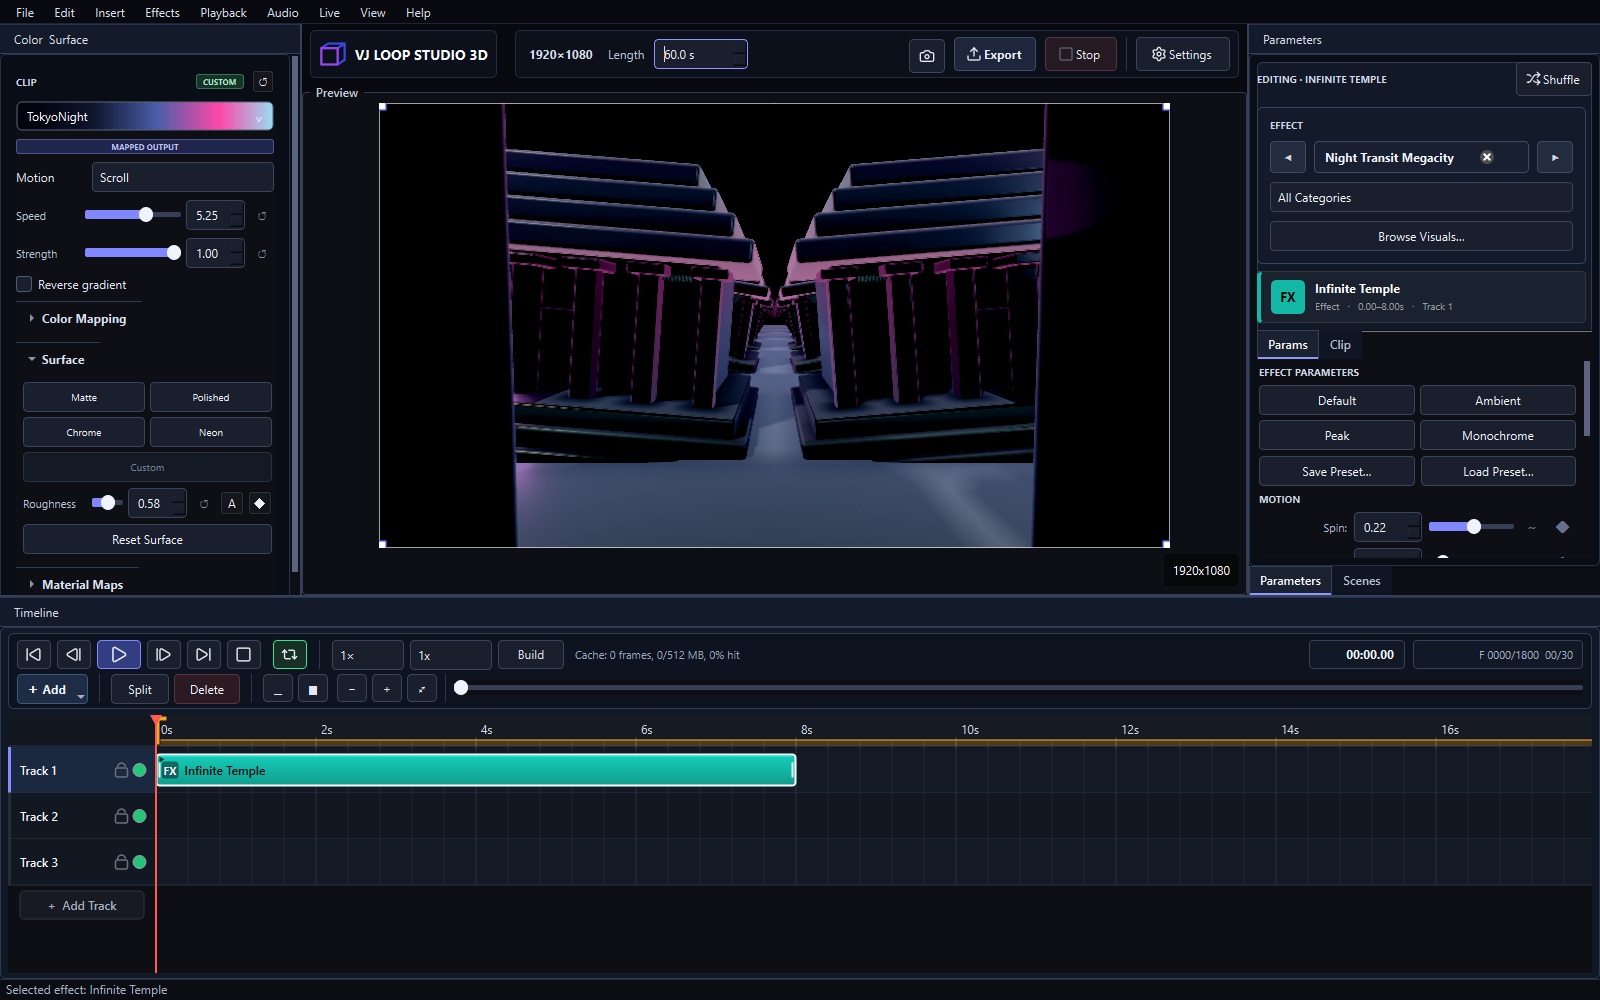Open the Playback menu

tap(223, 12)
